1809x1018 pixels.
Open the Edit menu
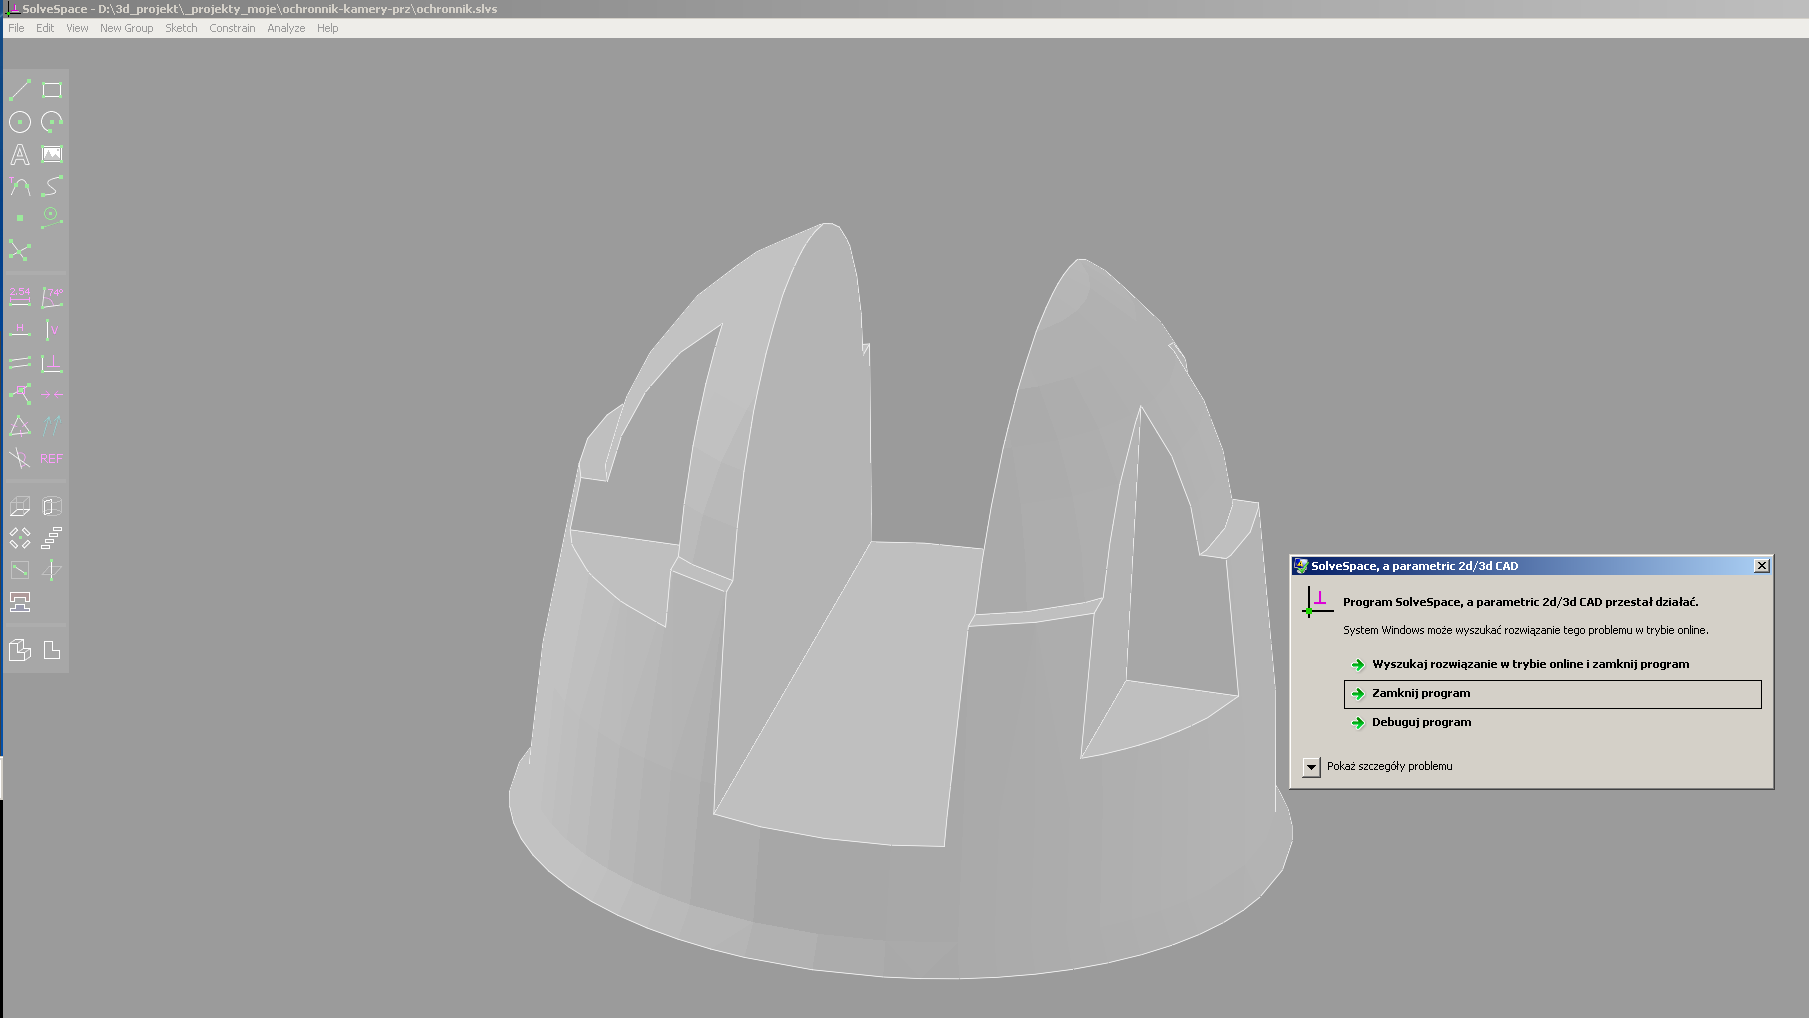[x=45, y=28]
